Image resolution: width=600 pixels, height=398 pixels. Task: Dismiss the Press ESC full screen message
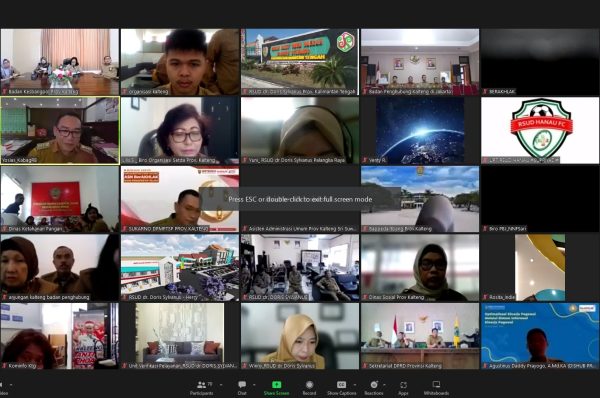tap(300, 199)
